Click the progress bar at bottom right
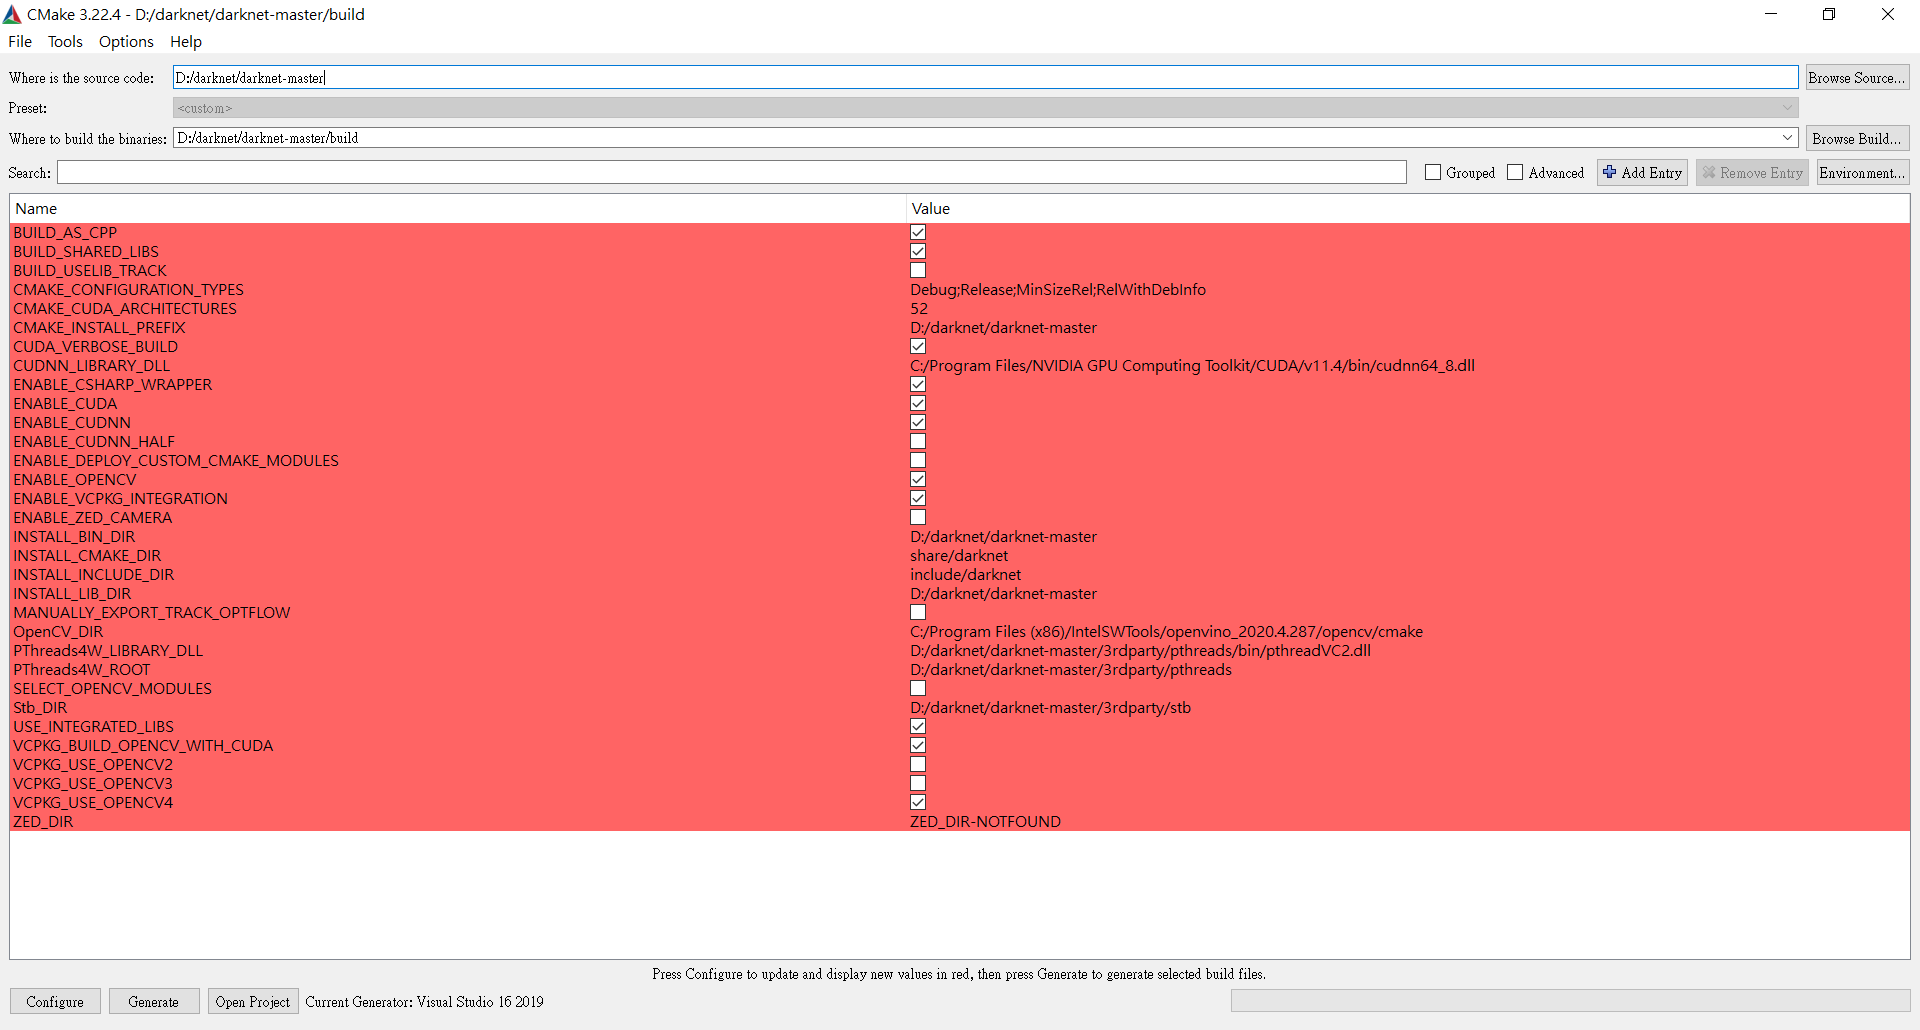Viewport: 1920px width, 1030px height. (1570, 1001)
